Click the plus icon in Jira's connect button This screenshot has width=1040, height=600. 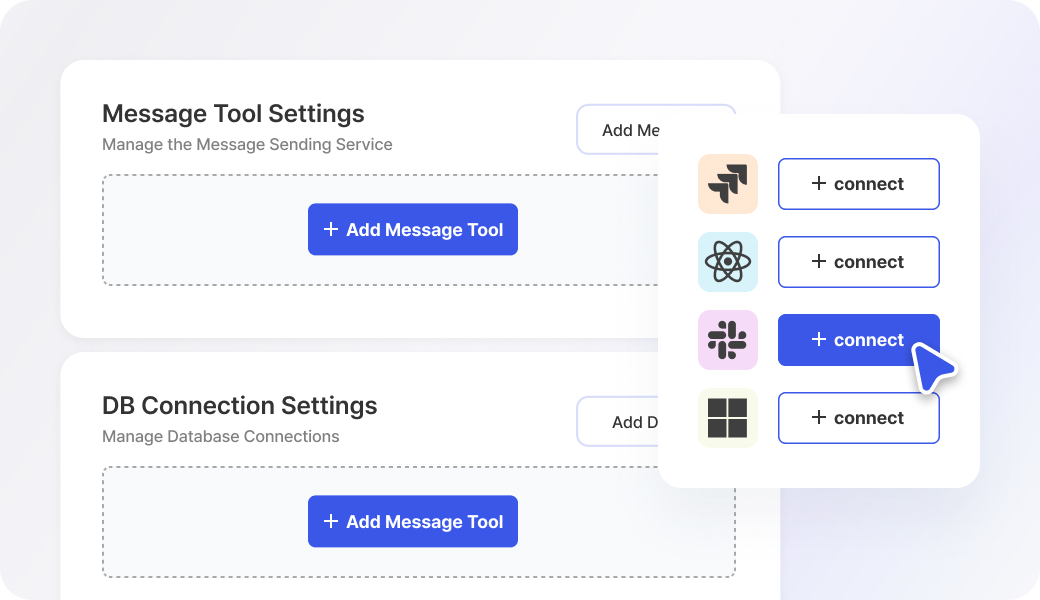point(818,184)
